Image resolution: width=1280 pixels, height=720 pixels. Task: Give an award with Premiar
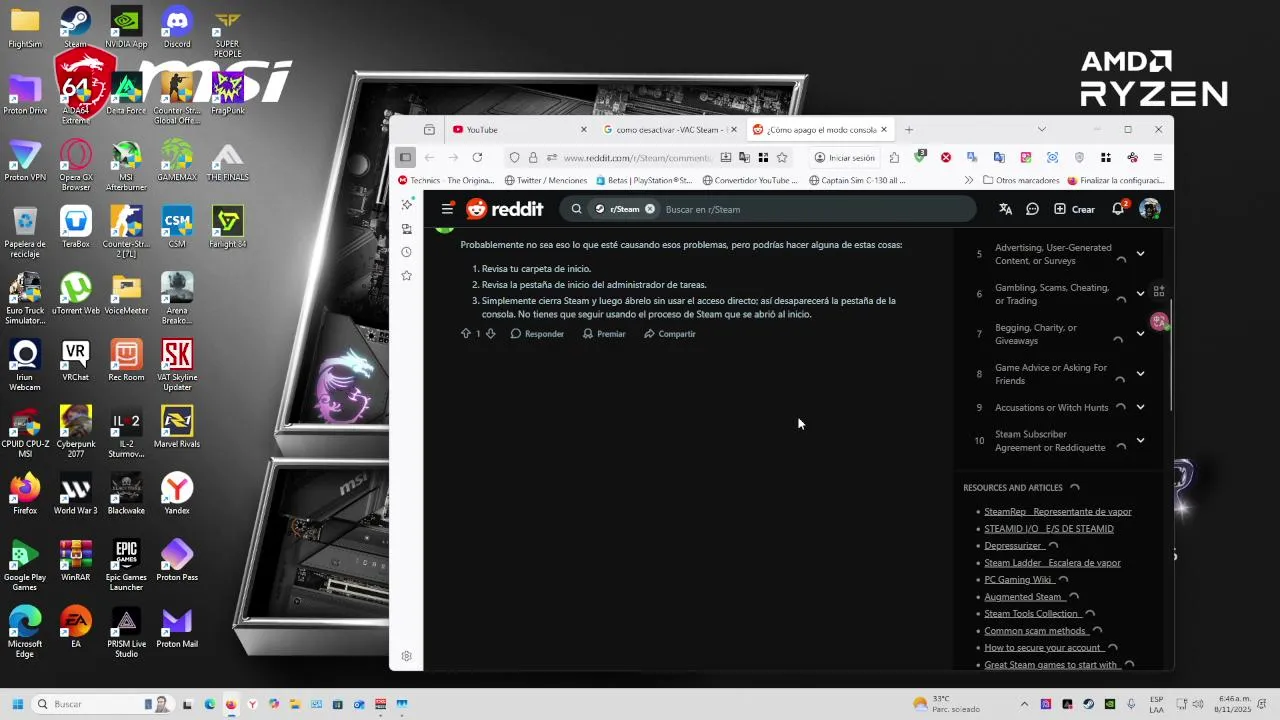(604, 334)
